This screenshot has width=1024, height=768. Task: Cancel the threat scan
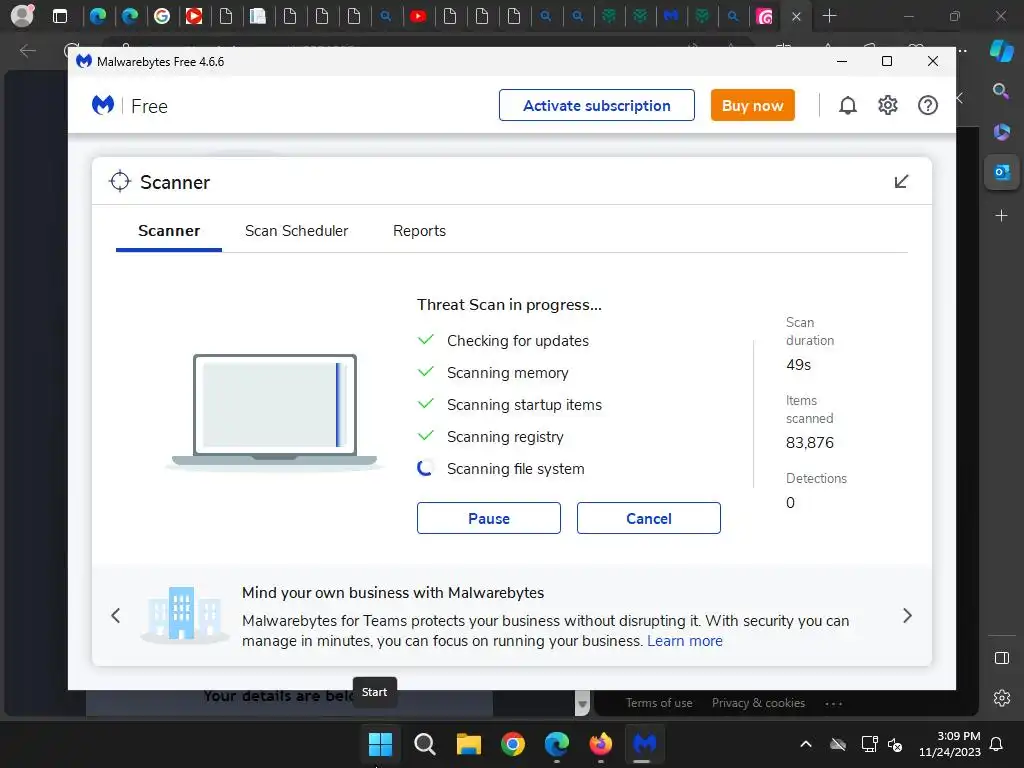point(648,518)
